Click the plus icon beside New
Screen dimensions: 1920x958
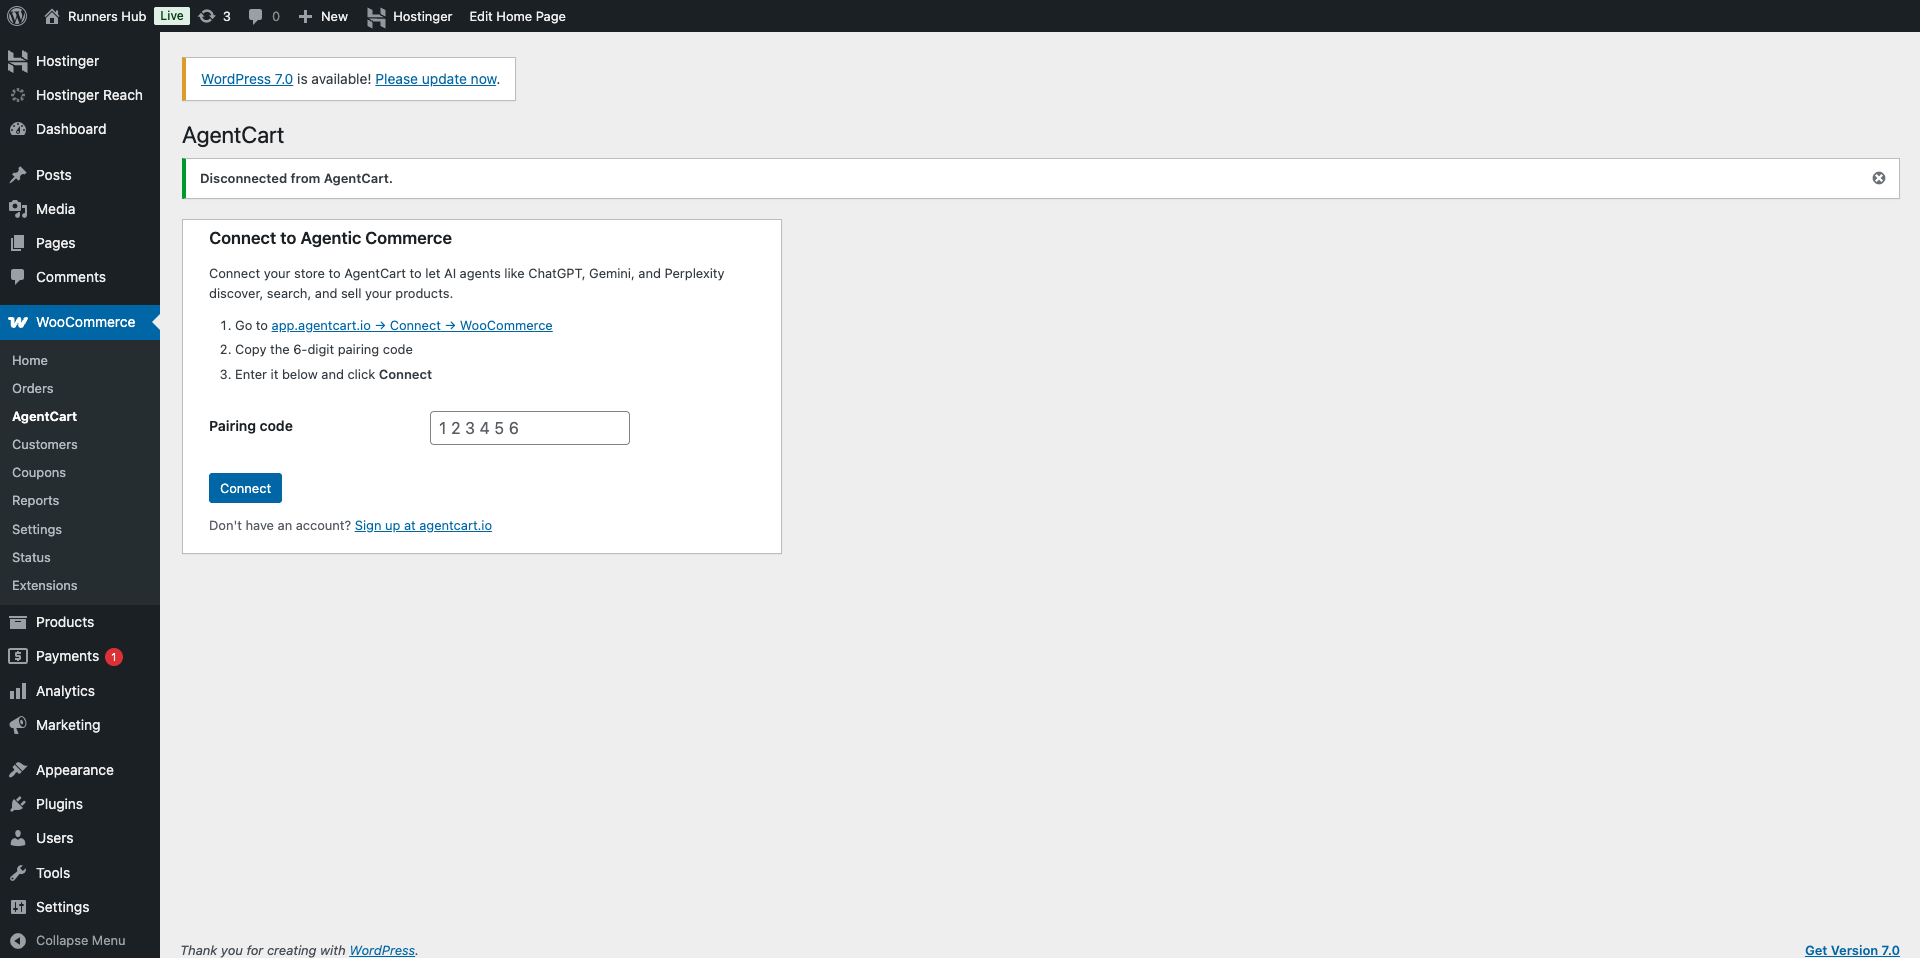[306, 16]
